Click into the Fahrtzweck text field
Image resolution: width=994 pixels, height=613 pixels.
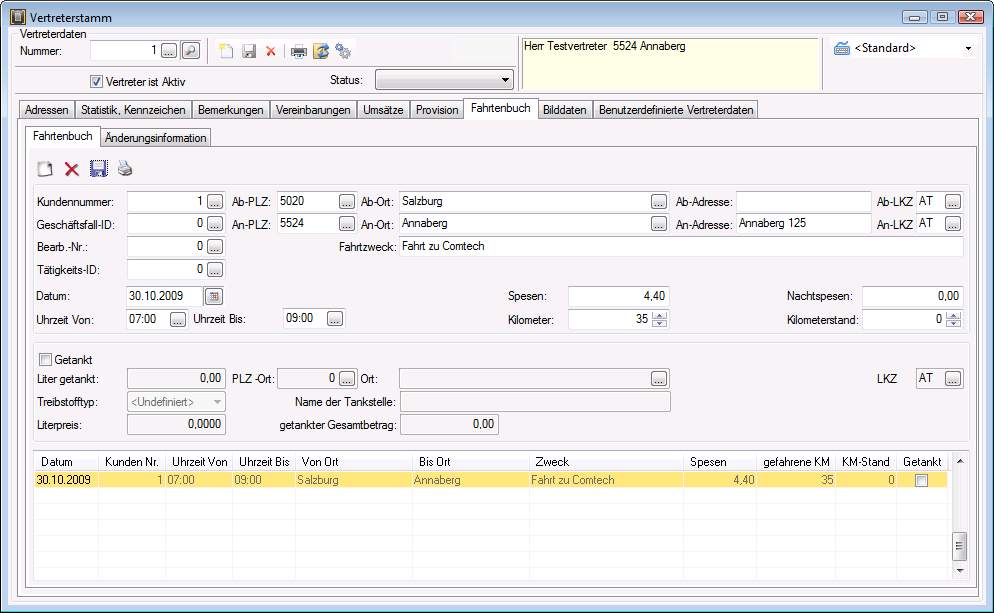click(x=681, y=247)
